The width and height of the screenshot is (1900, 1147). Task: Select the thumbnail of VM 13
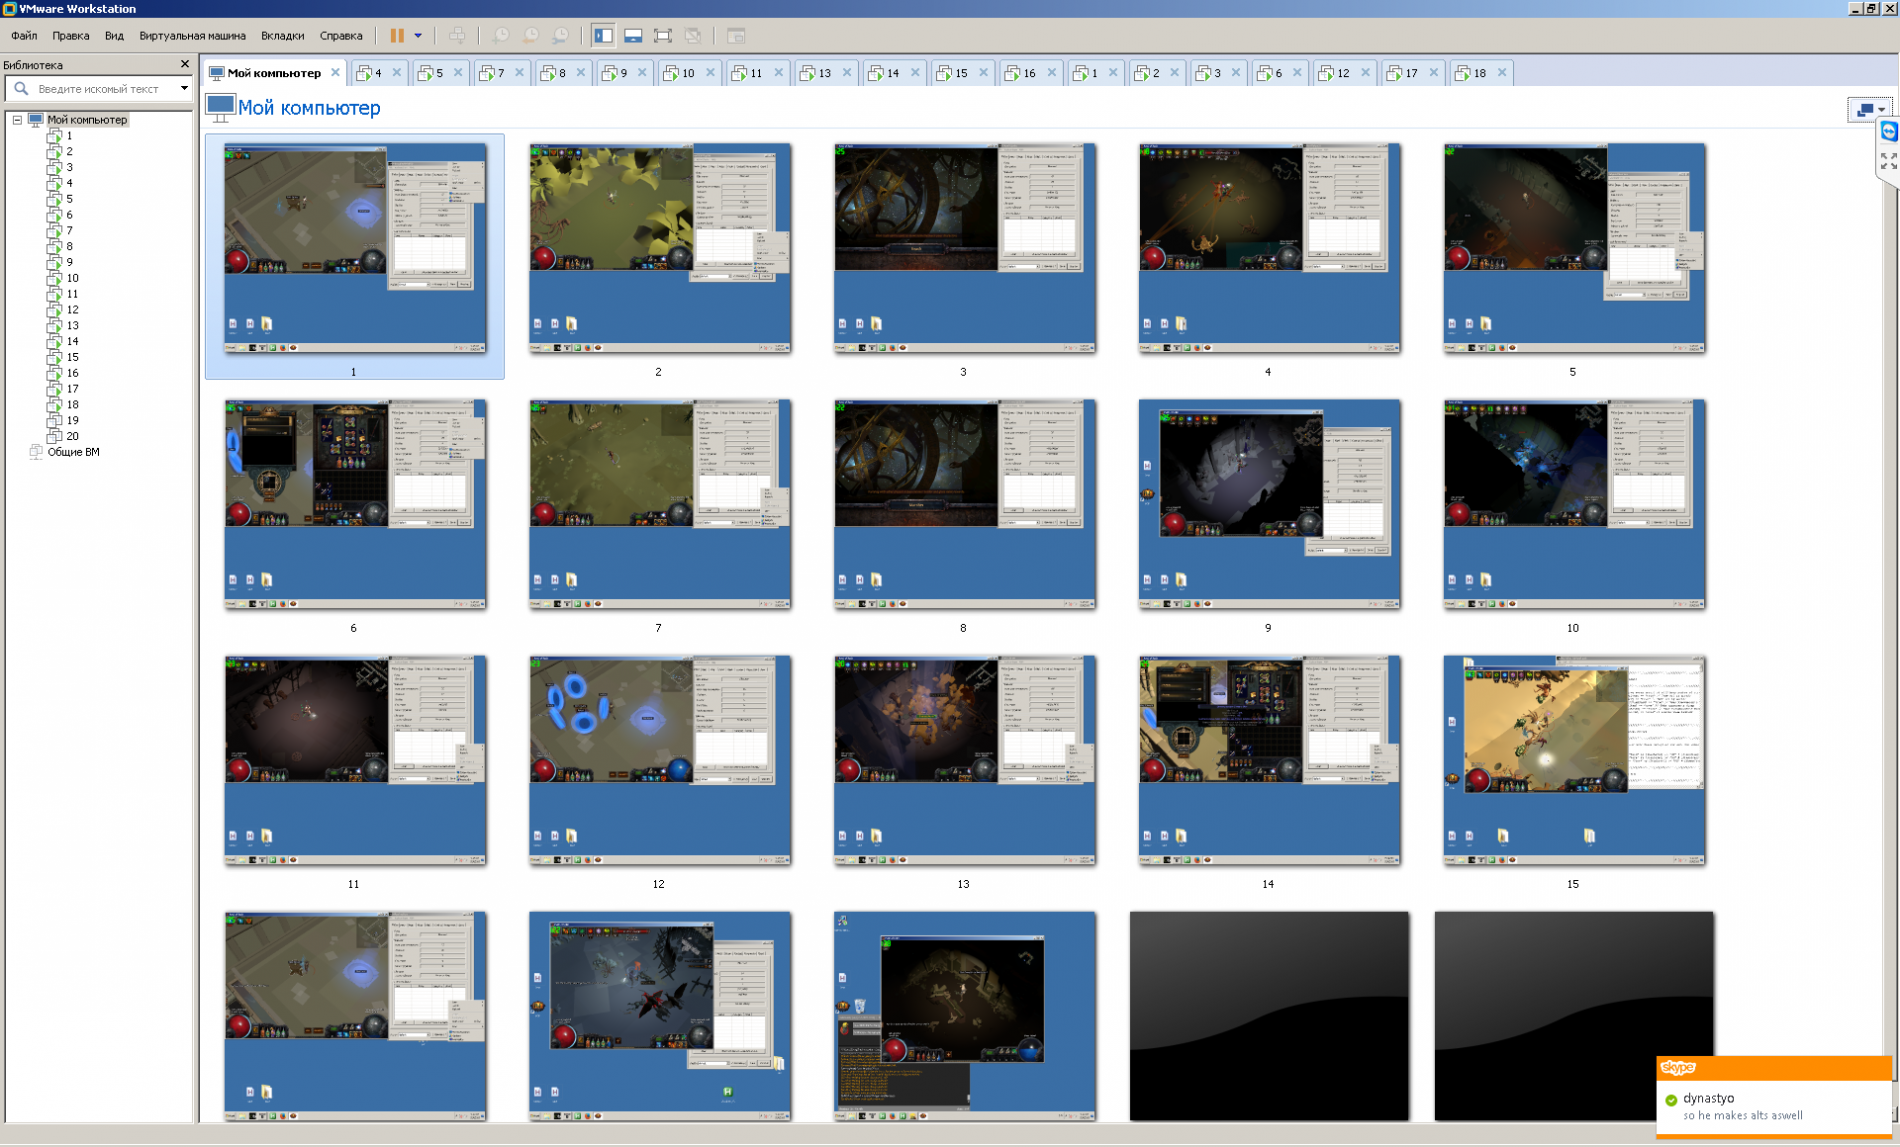[964, 760]
